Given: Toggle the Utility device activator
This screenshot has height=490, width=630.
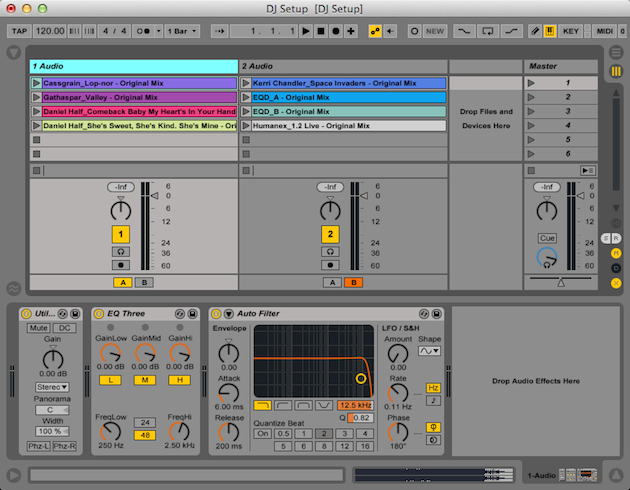Looking at the screenshot, I should 26,314.
